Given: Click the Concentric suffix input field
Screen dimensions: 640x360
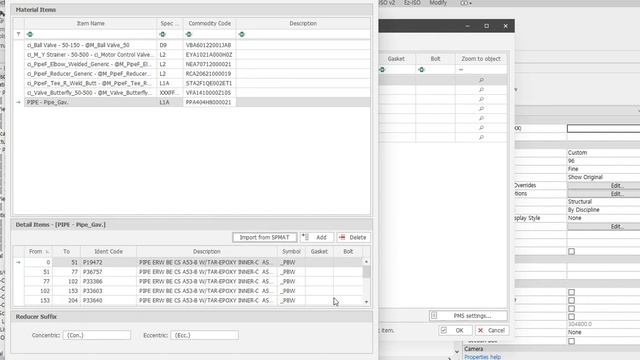Looking at the screenshot, I should pos(97,335).
